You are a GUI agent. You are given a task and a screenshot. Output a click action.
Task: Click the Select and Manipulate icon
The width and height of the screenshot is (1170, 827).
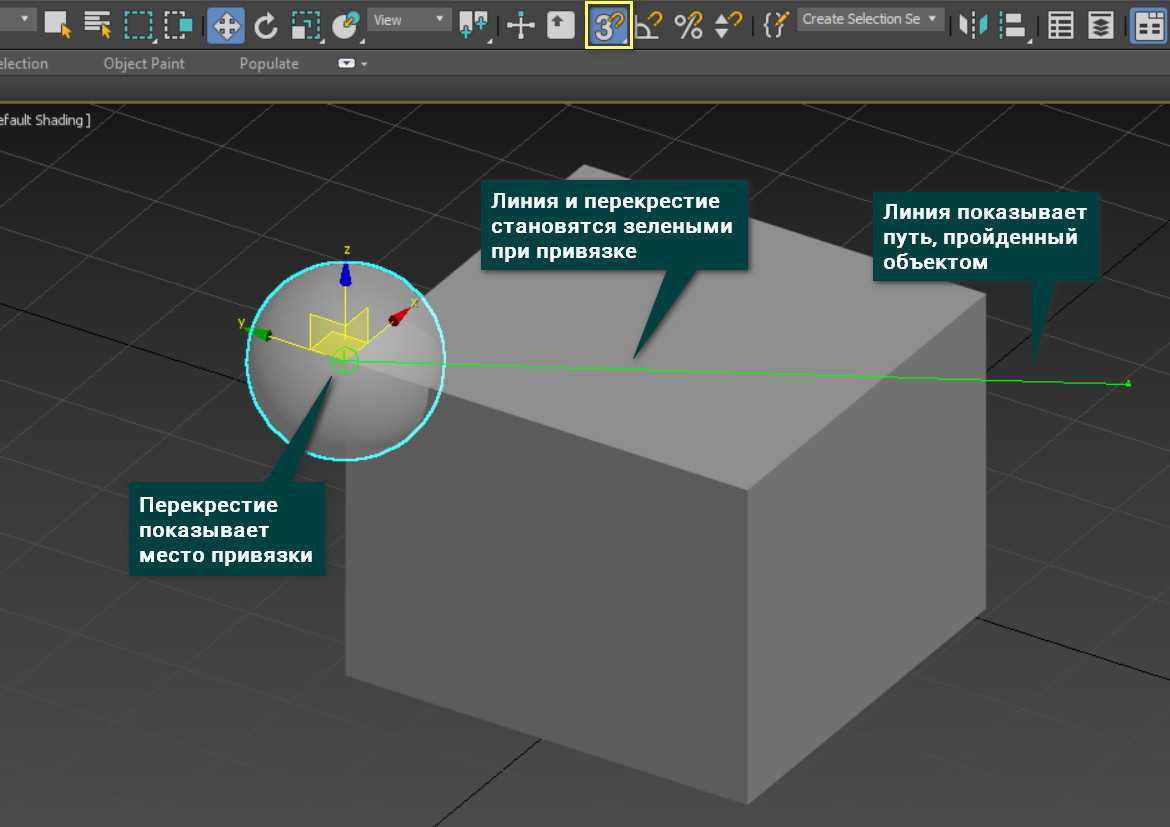tap(521, 25)
